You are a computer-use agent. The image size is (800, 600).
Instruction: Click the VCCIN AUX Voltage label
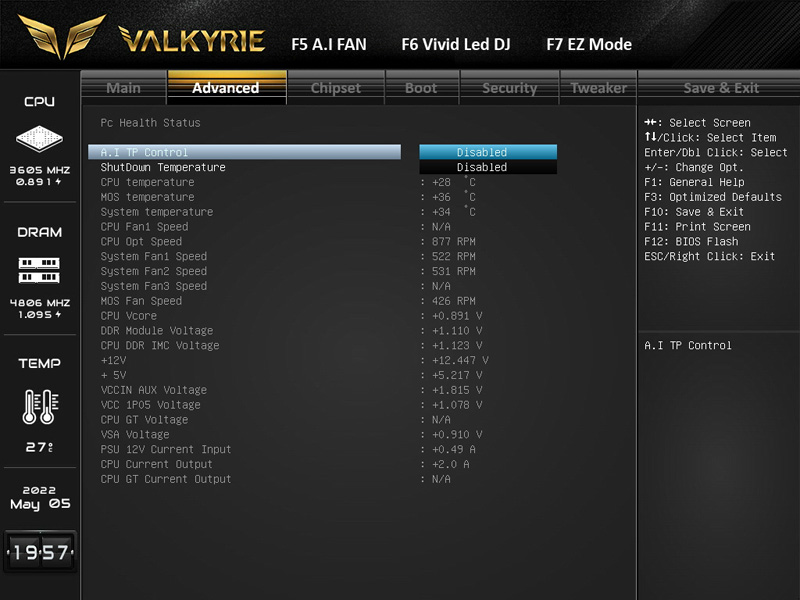(154, 390)
